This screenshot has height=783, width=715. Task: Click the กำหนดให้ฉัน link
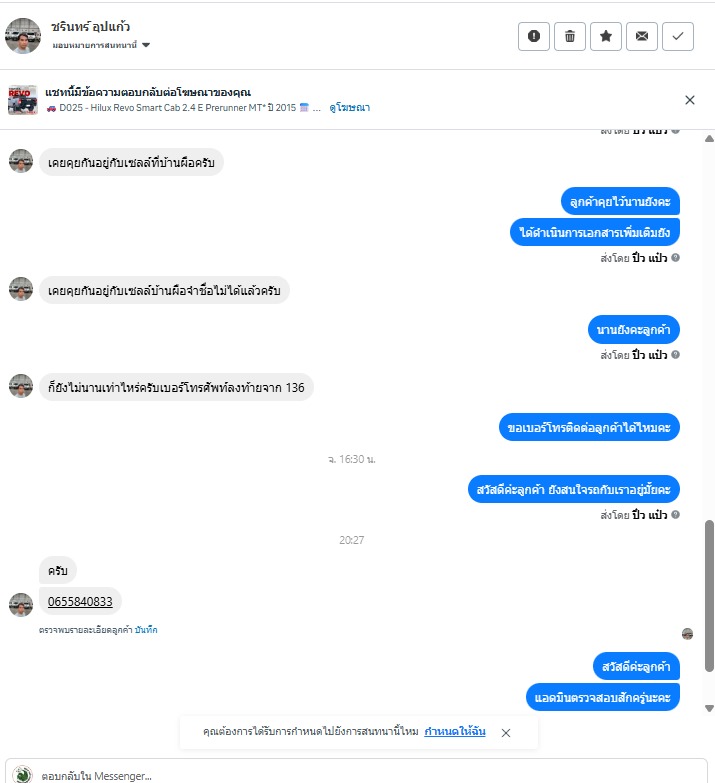455,731
